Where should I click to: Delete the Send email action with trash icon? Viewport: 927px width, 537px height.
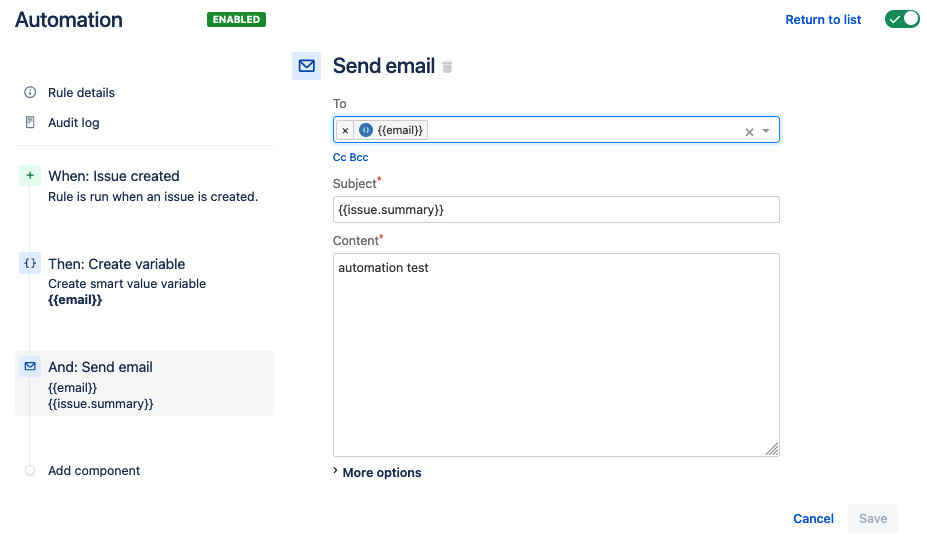448,67
